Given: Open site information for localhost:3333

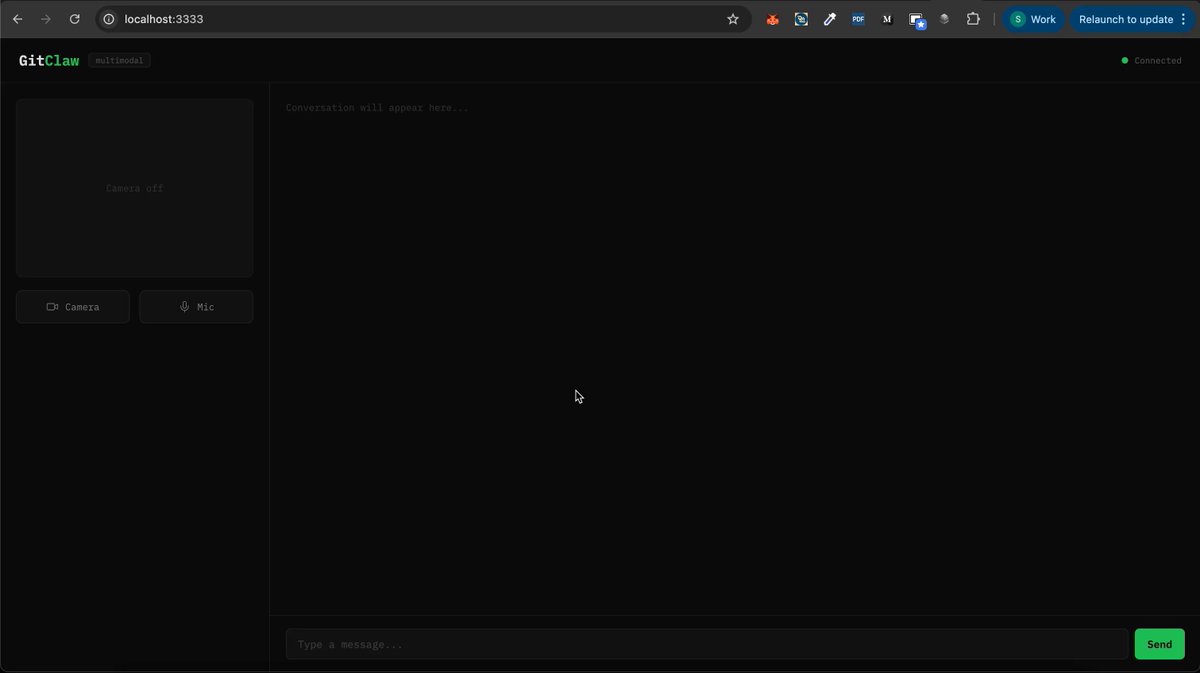Looking at the screenshot, I should 107,18.
